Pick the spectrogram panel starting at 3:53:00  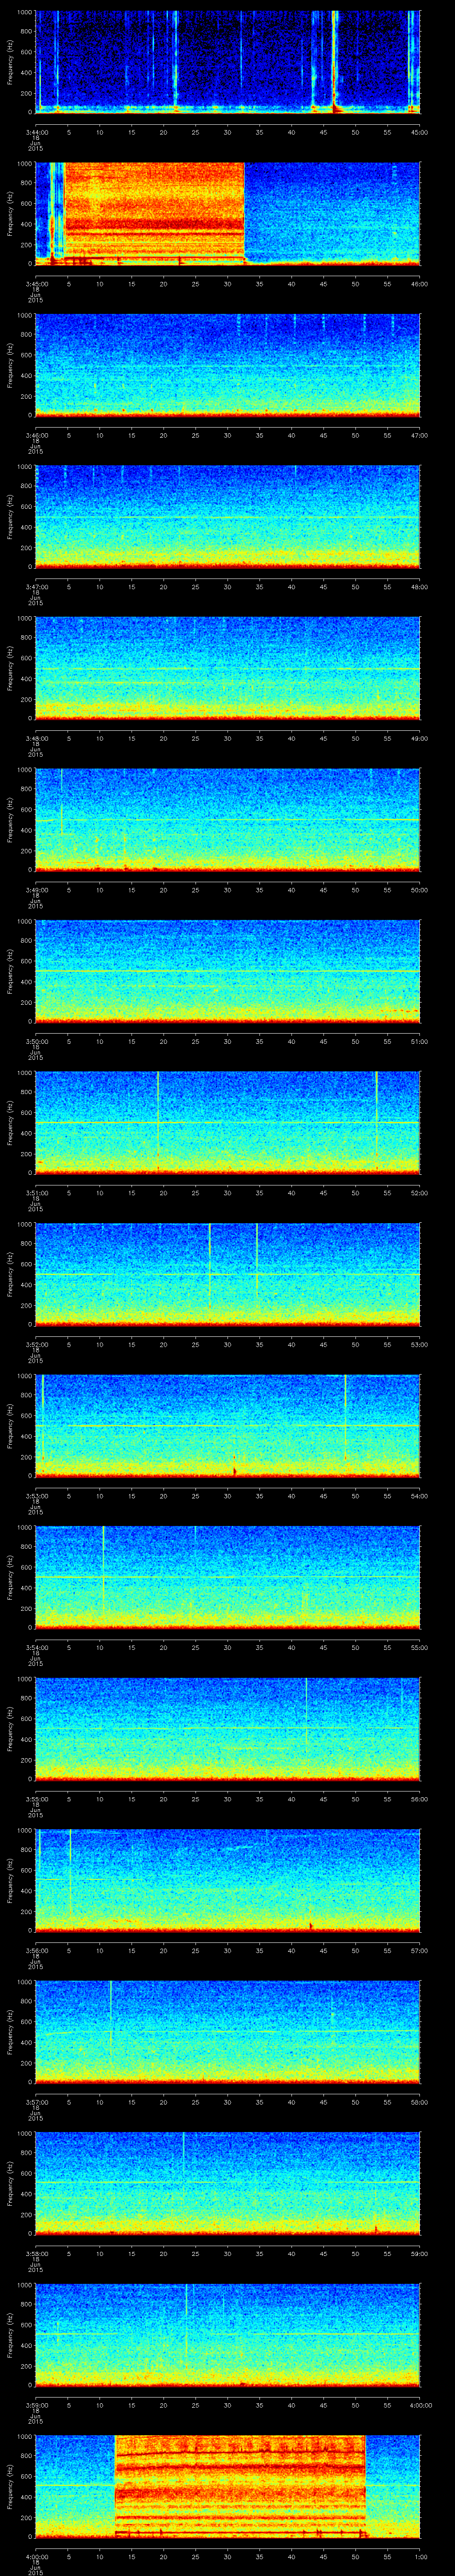tap(227, 1425)
